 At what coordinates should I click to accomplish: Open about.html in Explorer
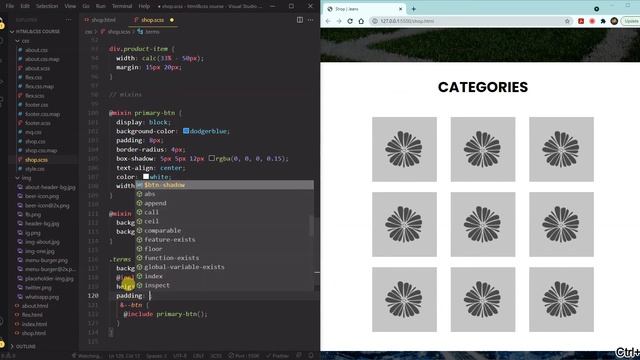[x=35, y=306]
